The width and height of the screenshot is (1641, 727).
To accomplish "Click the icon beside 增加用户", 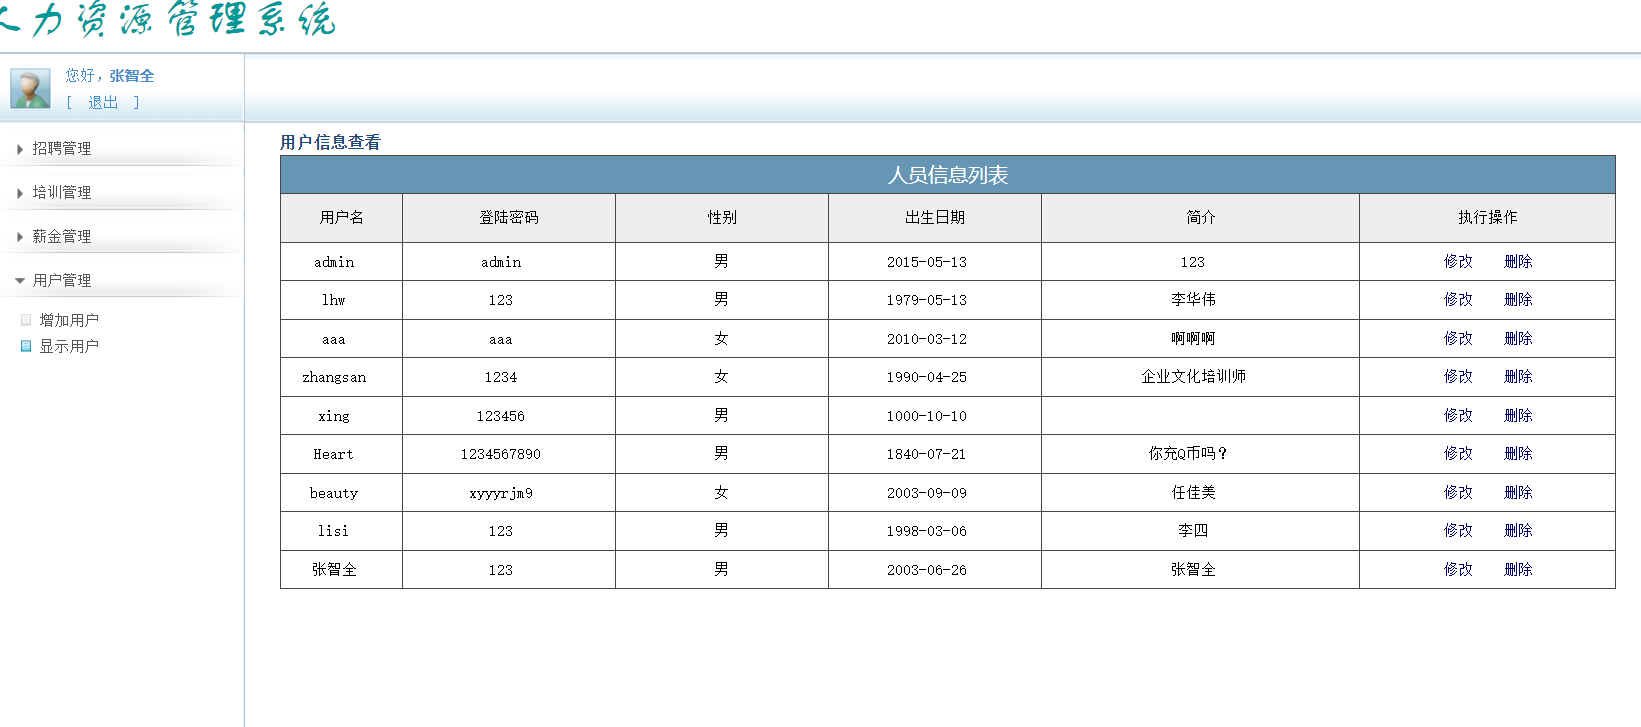I will pos(26,320).
